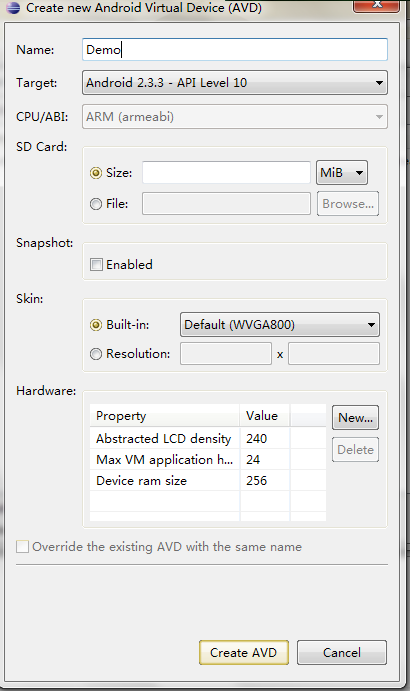Click the Create AVD button
Image resolution: width=410 pixels, height=691 pixels.
(x=244, y=652)
